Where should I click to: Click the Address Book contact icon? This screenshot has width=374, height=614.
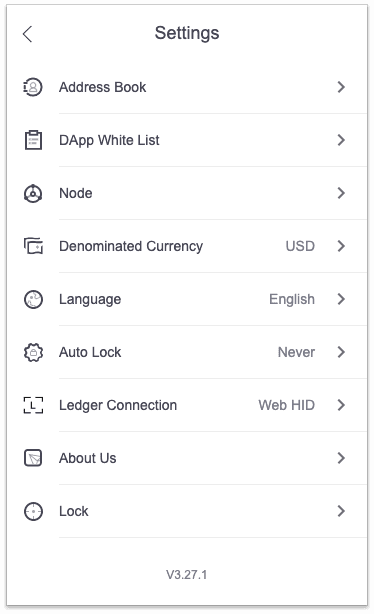[x=33, y=87]
